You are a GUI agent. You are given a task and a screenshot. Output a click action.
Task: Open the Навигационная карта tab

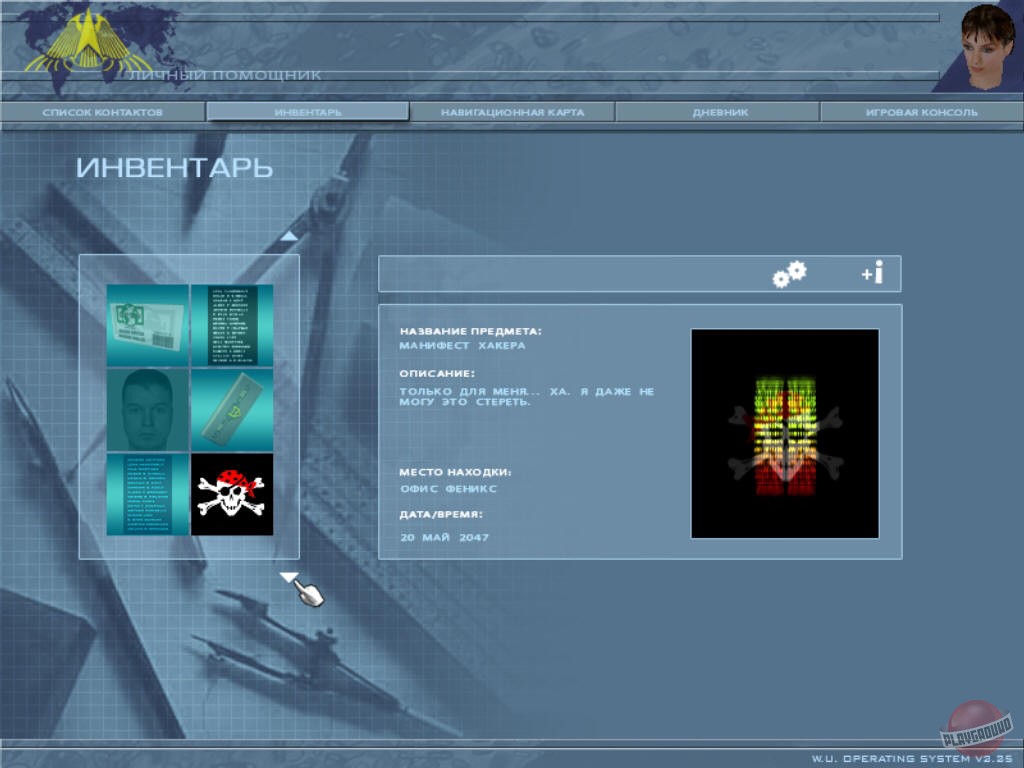pos(512,112)
